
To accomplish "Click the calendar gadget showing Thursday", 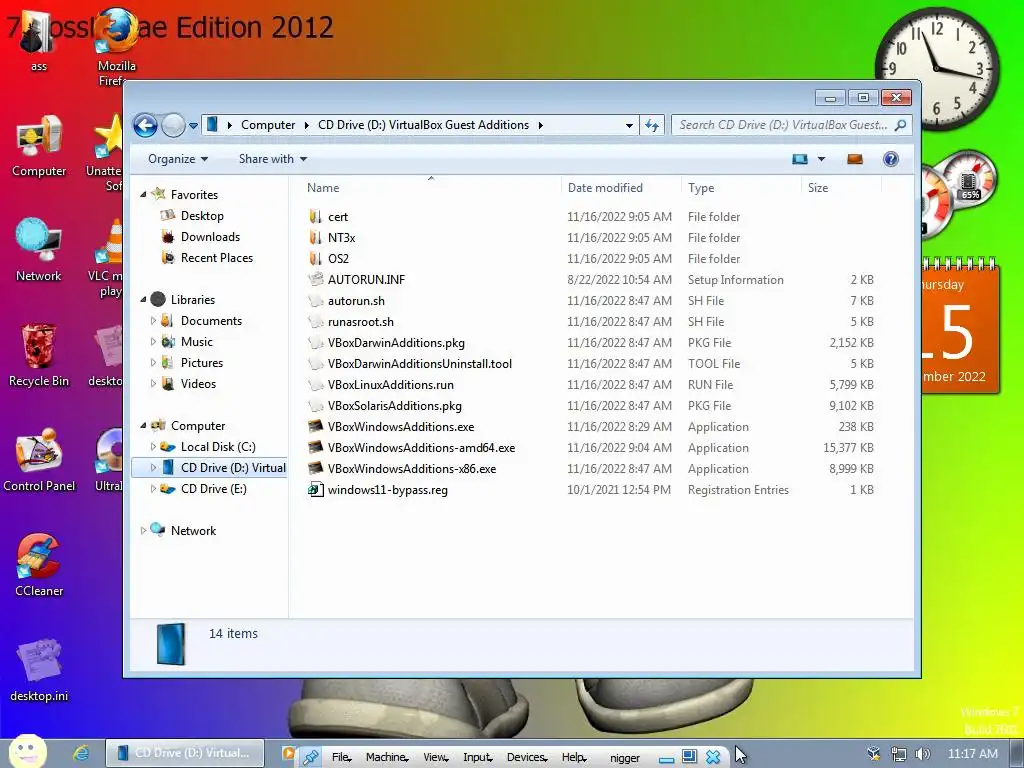I will coord(960,327).
